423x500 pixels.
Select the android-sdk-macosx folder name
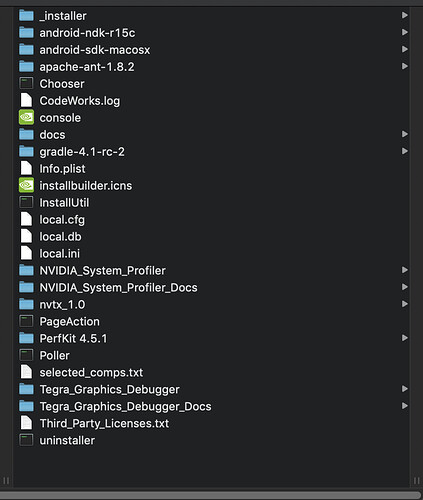[95, 50]
